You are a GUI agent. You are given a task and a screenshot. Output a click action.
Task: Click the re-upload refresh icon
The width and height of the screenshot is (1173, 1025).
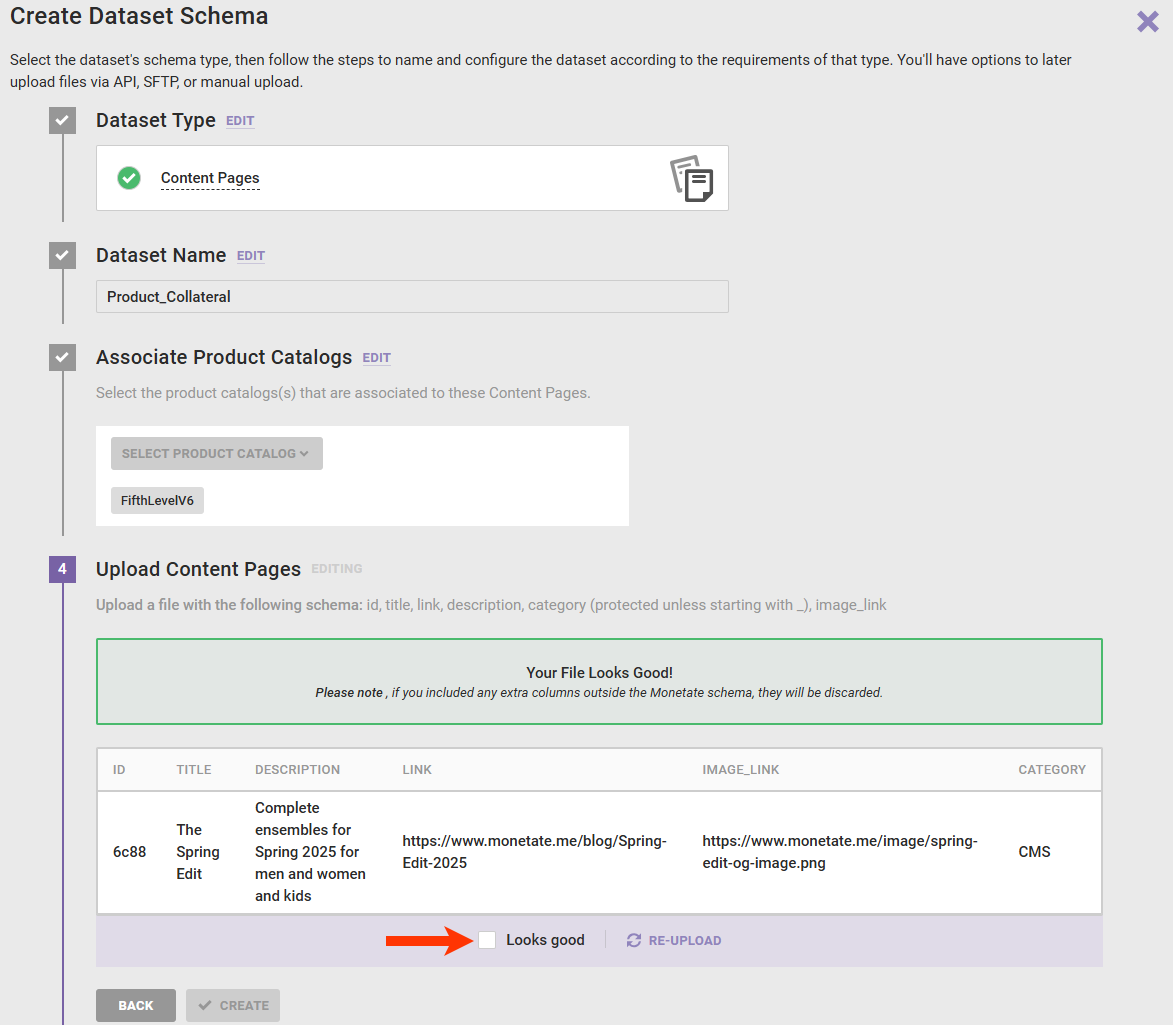[x=634, y=940]
